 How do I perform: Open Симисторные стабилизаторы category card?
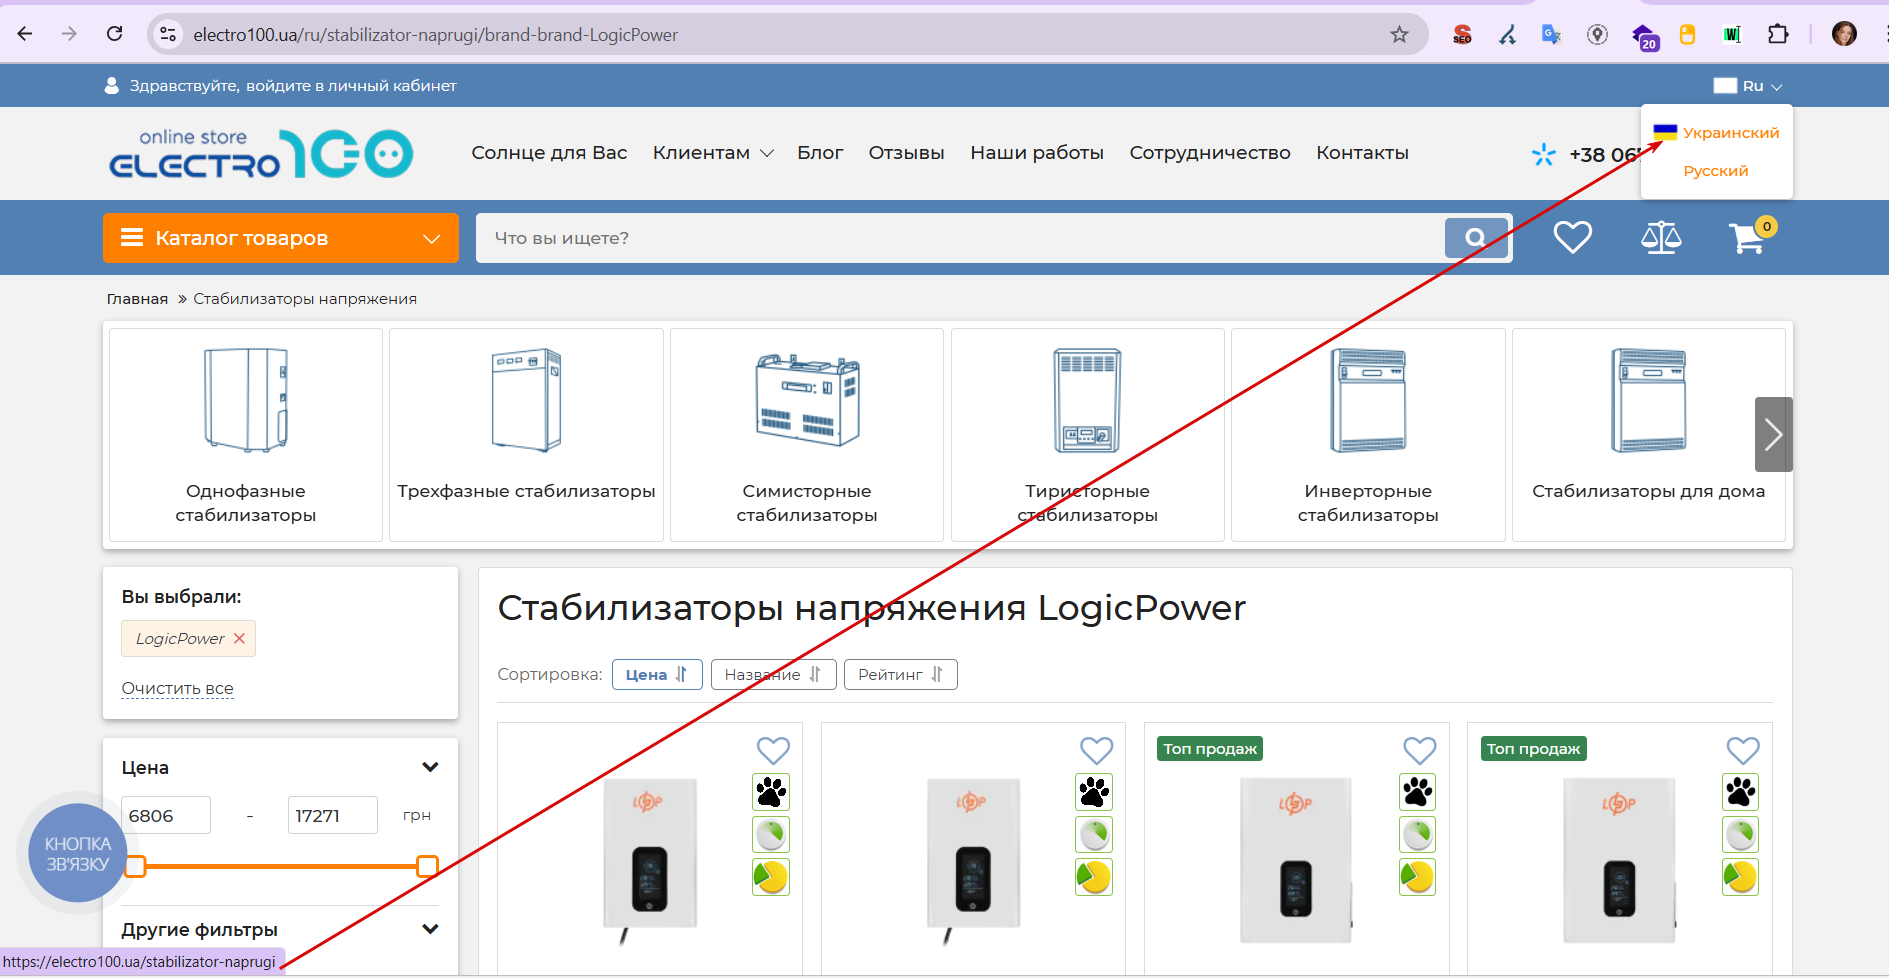click(807, 435)
